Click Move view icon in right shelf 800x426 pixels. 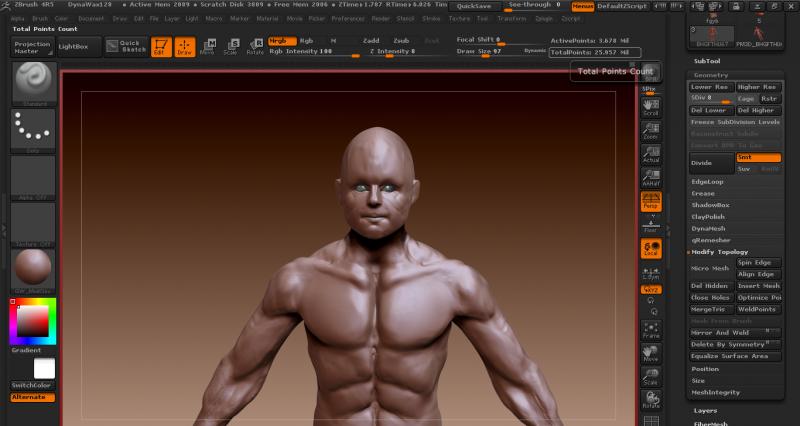pyautogui.click(x=651, y=353)
